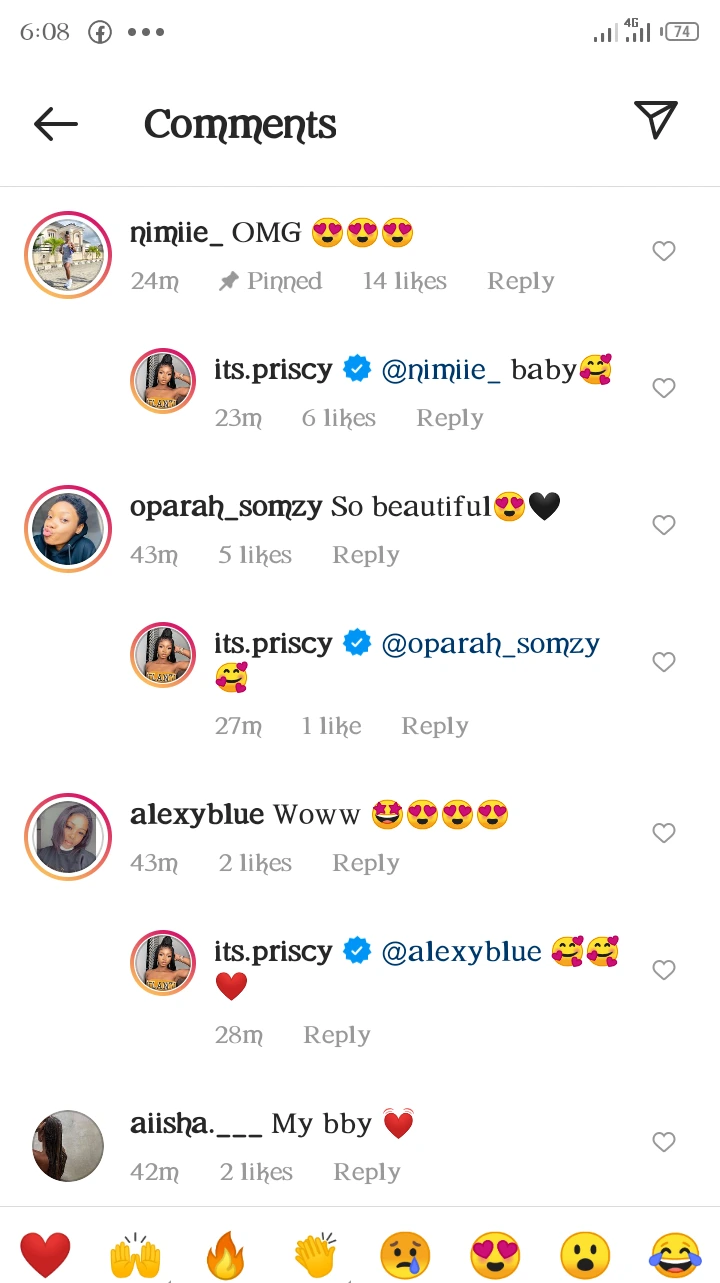This screenshot has width=720, height=1283.
Task: Tap the share paper plane icon
Action: point(656,120)
